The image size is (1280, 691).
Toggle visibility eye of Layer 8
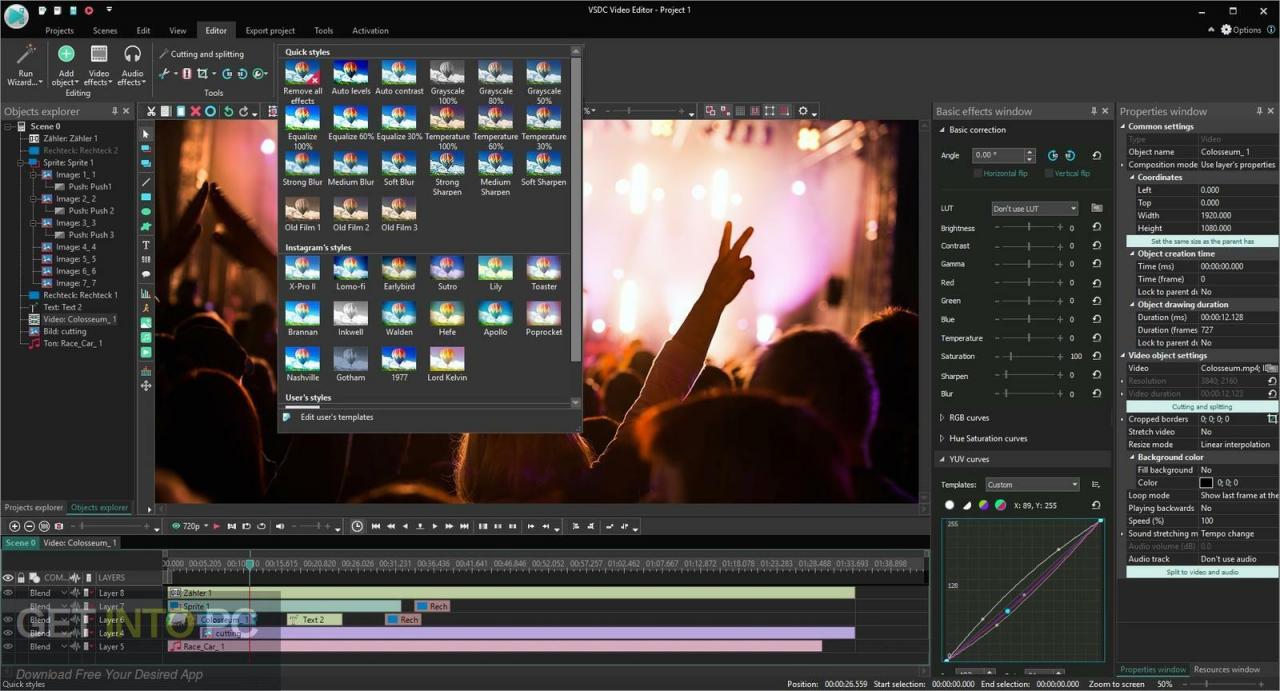click(8, 593)
